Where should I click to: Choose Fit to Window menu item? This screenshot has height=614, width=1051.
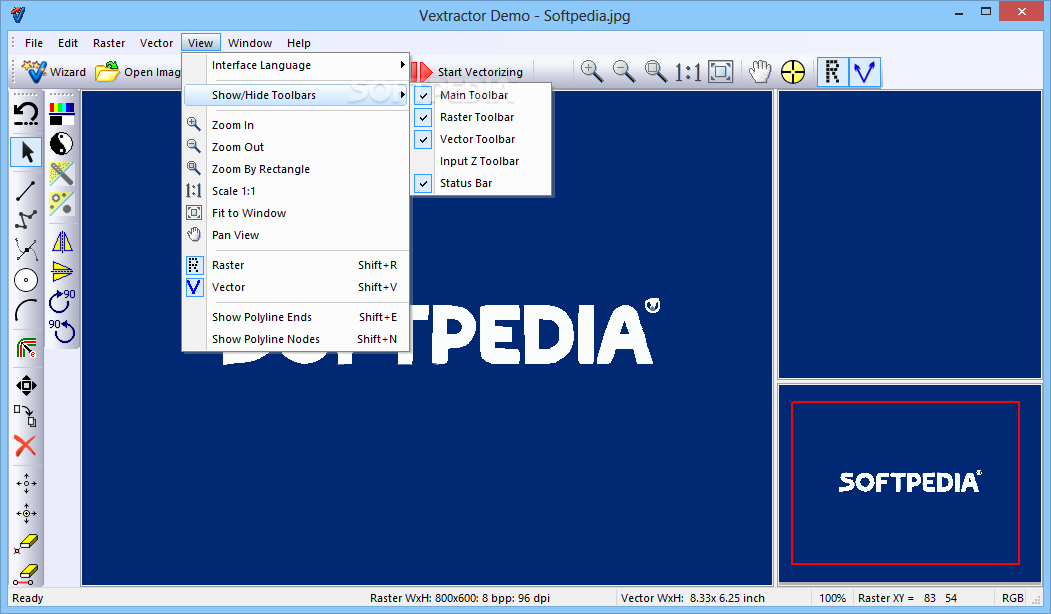tap(296, 213)
